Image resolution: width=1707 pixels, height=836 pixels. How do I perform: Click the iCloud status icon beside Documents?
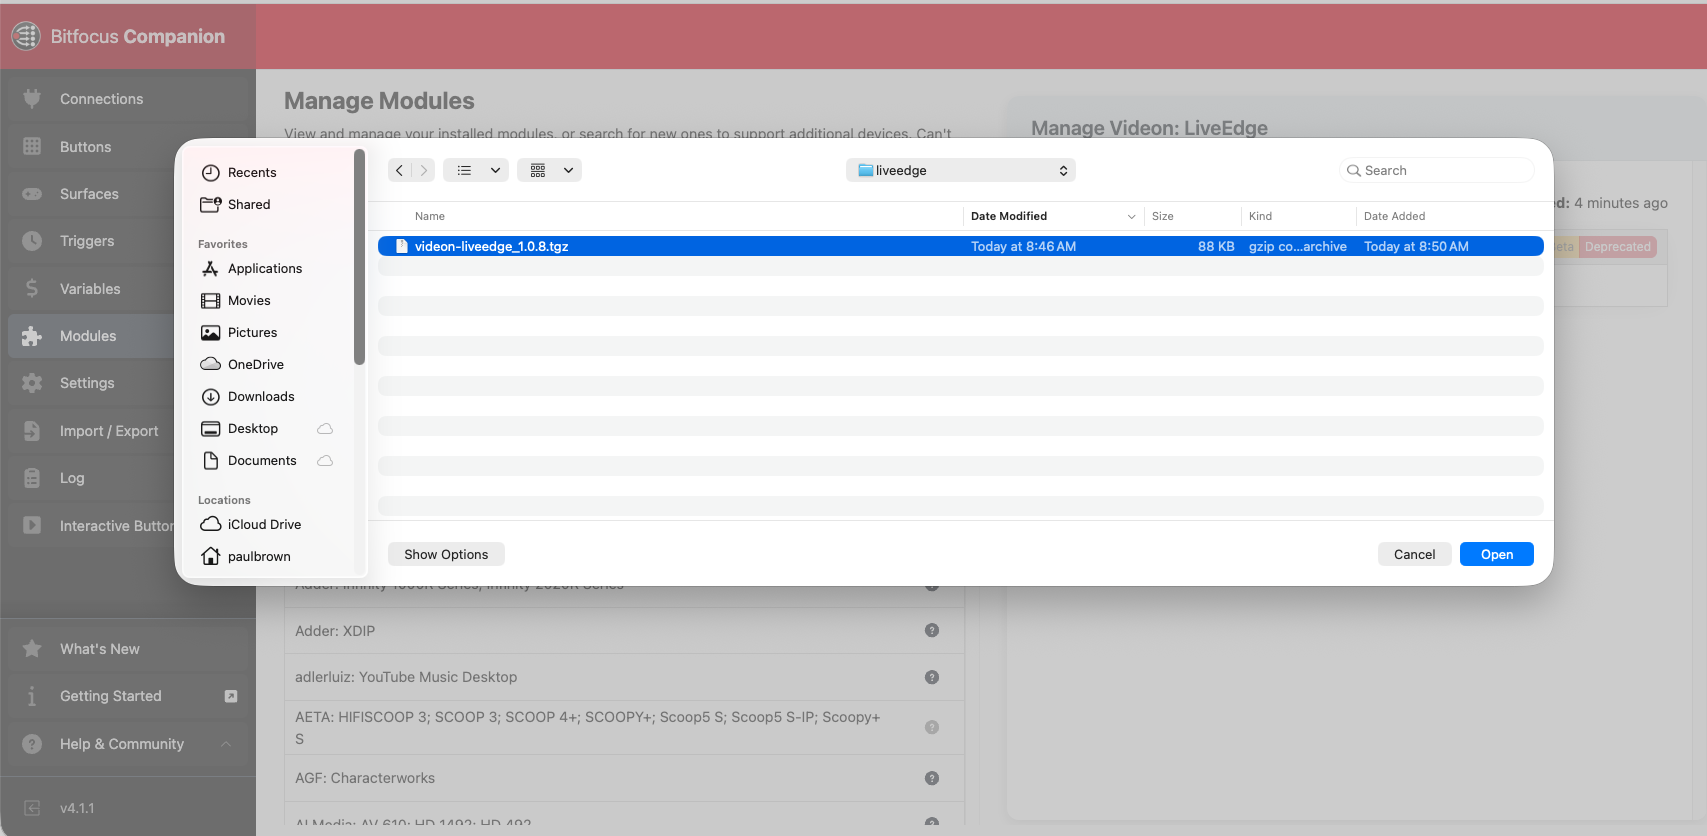coord(325,460)
